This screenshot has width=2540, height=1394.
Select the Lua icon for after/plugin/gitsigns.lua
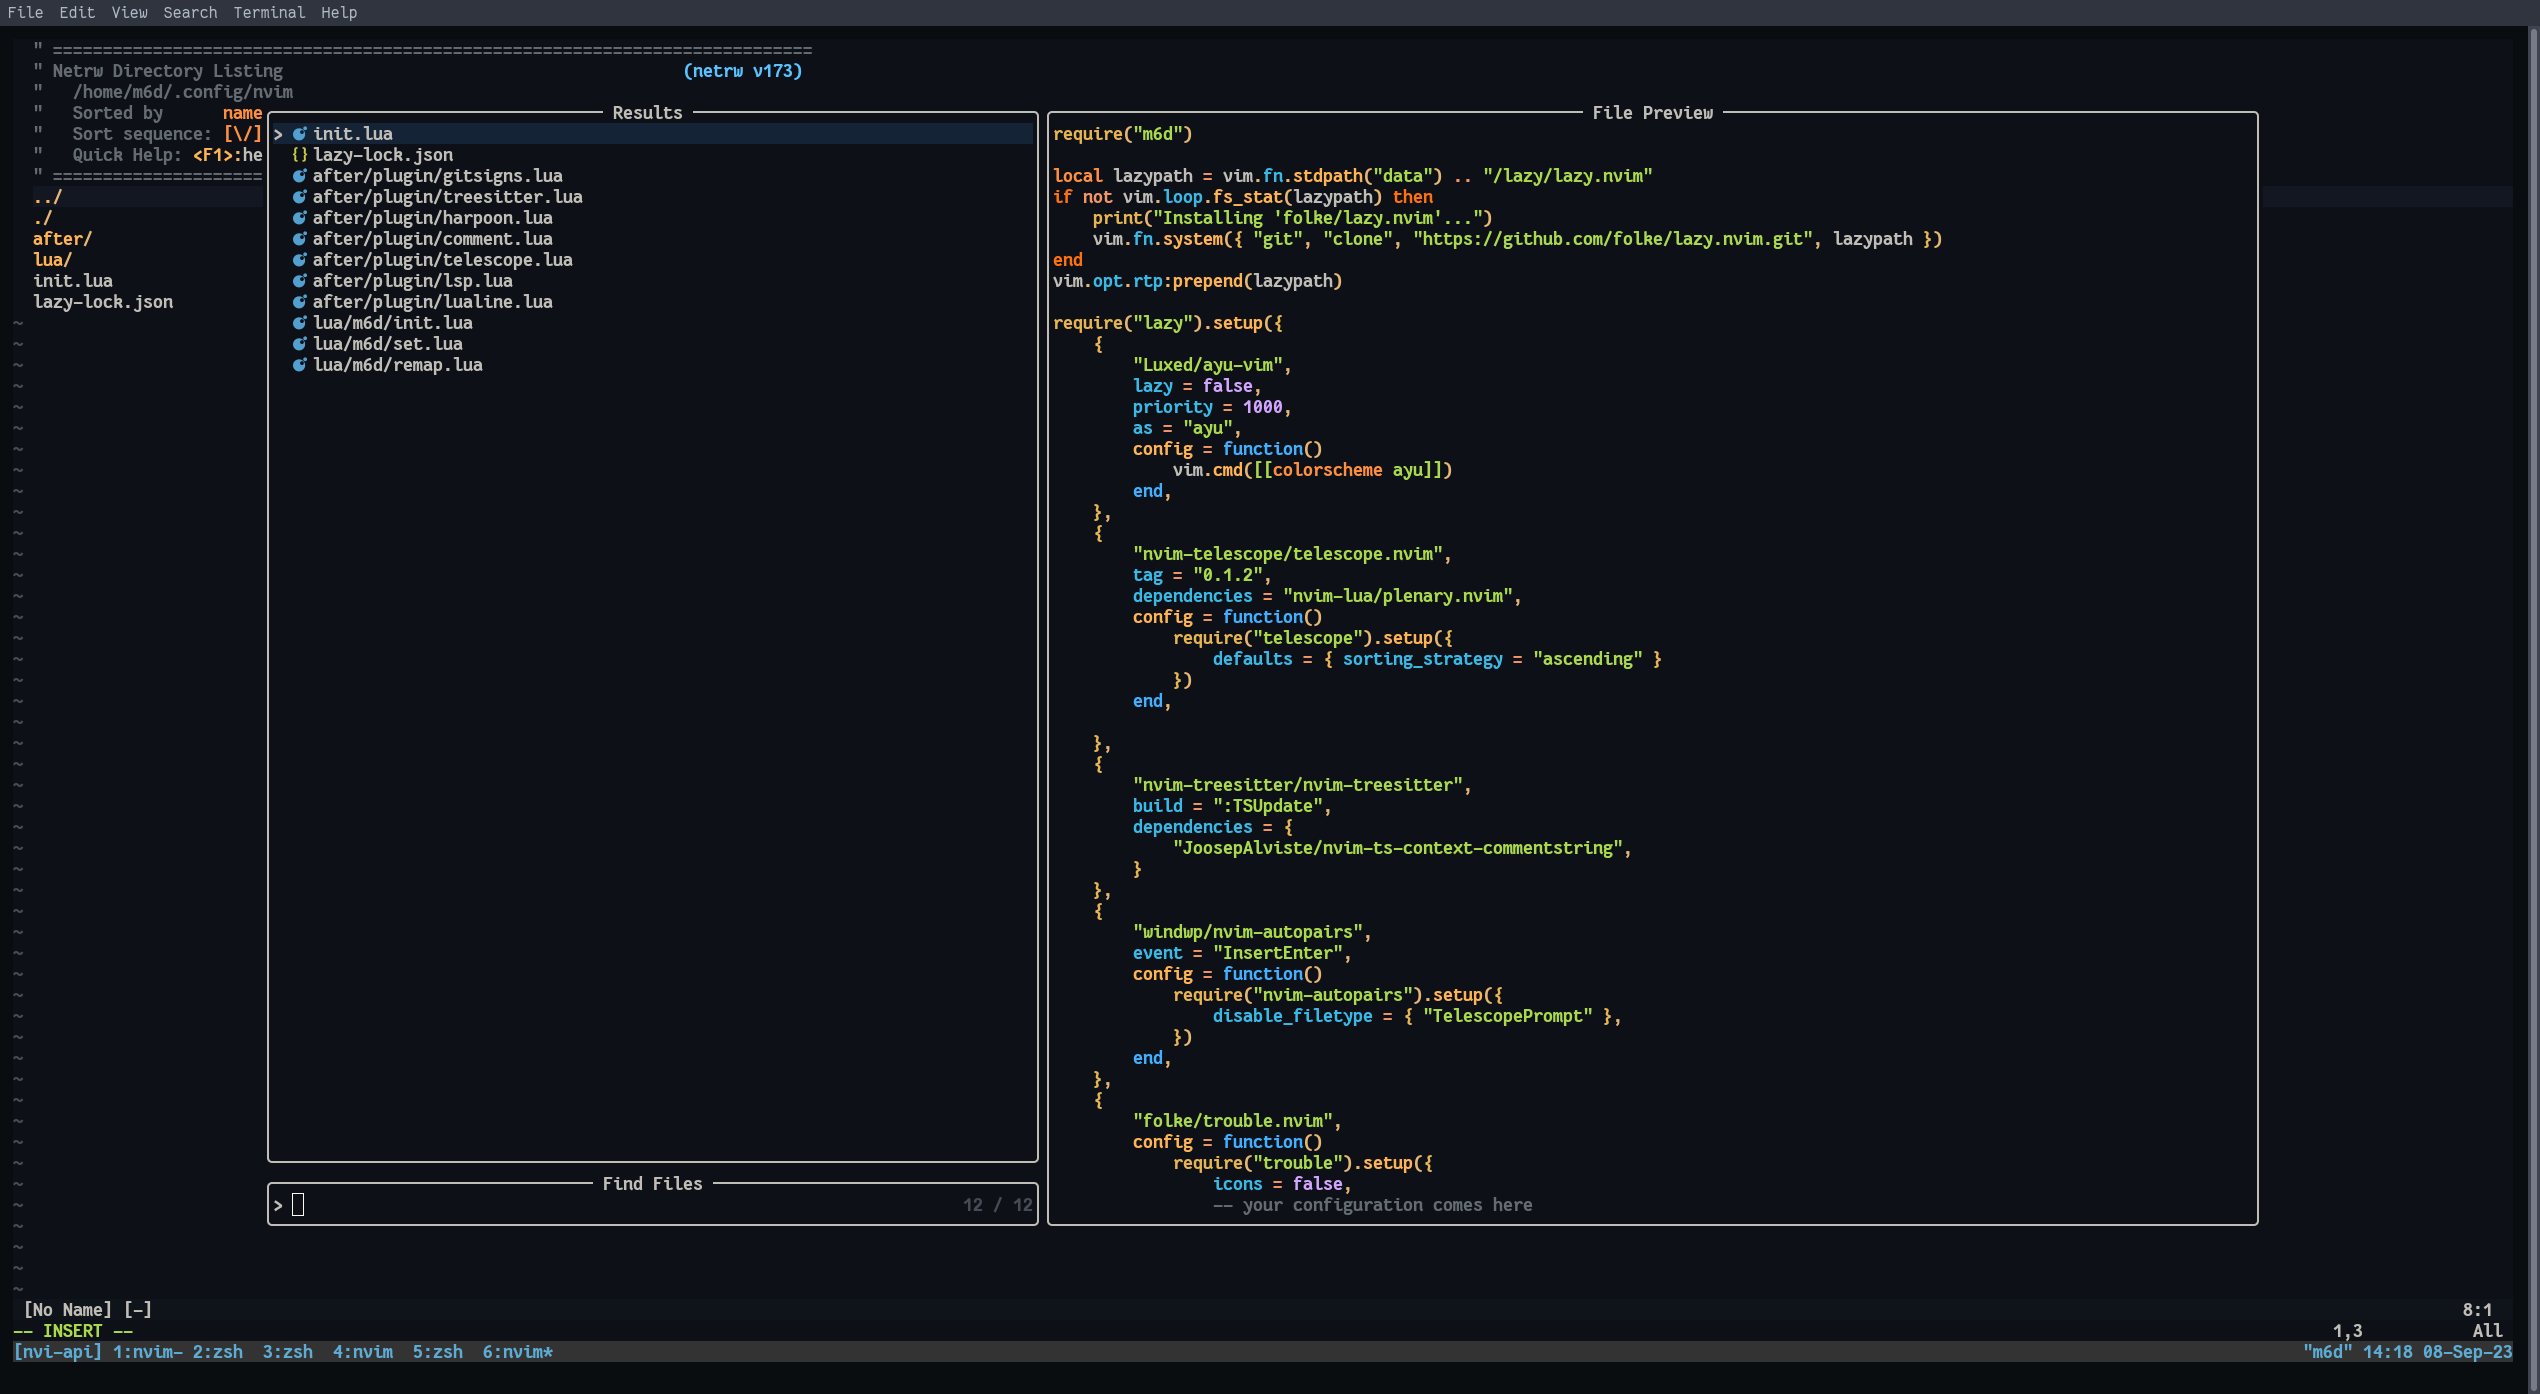(x=300, y=175)
